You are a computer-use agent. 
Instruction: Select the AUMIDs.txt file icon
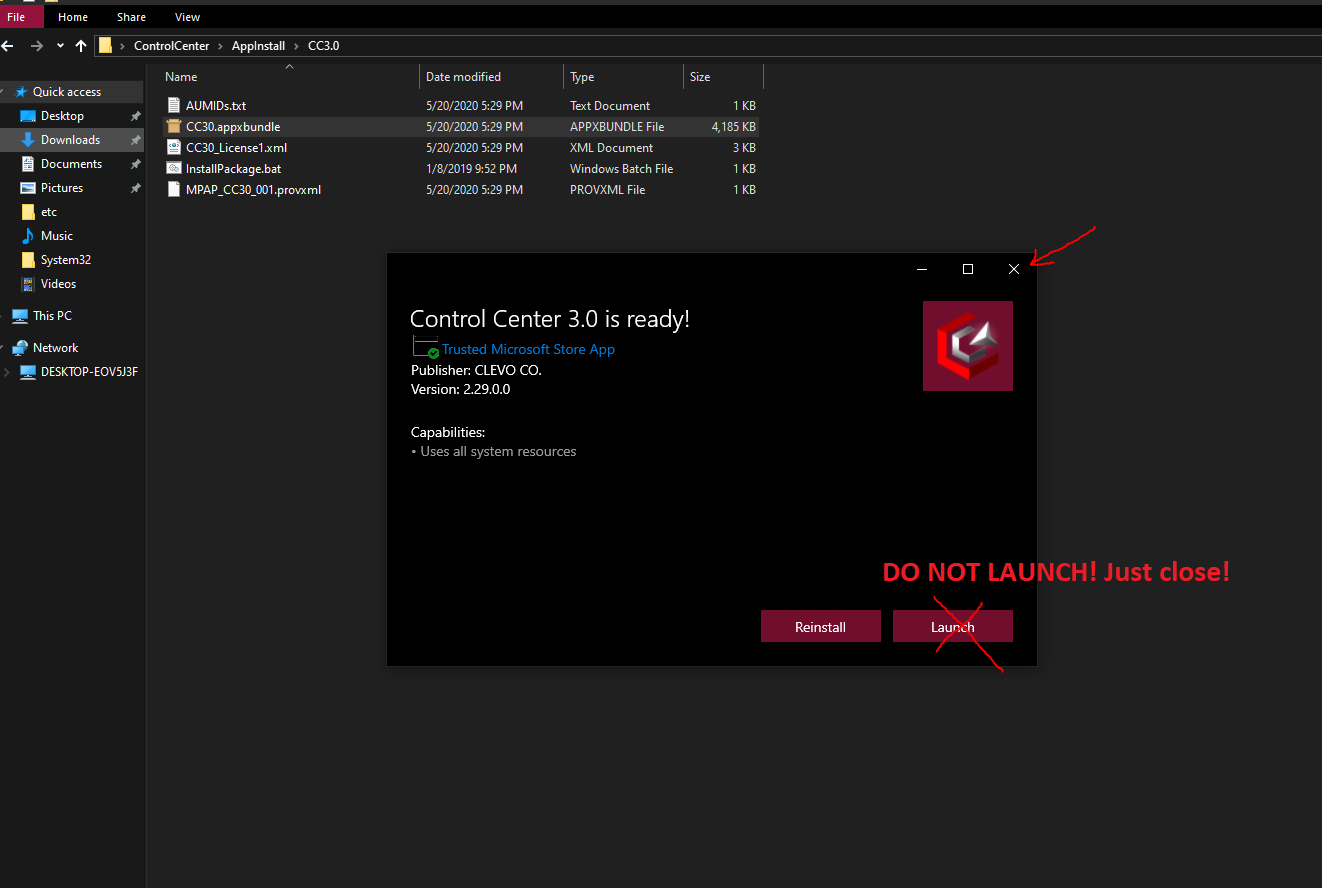[x=174, y=105]
